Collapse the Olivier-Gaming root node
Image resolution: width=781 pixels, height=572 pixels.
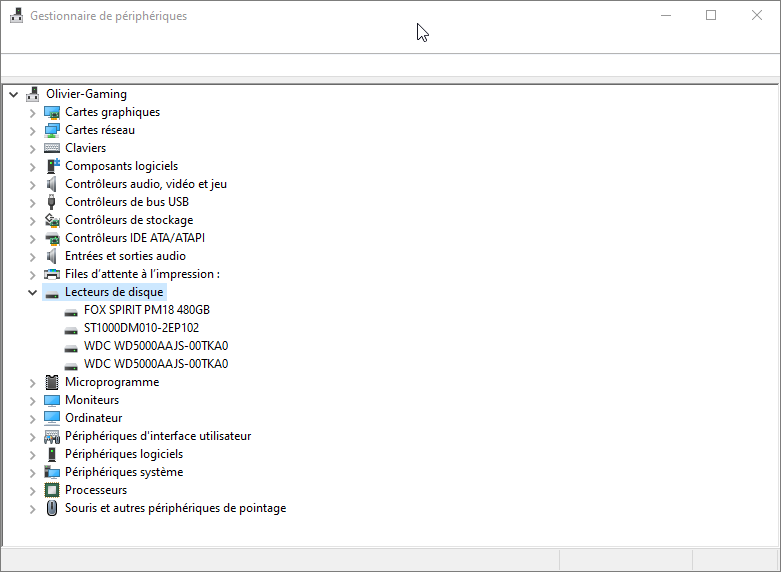pyautogui.click(x=13, y=94)
